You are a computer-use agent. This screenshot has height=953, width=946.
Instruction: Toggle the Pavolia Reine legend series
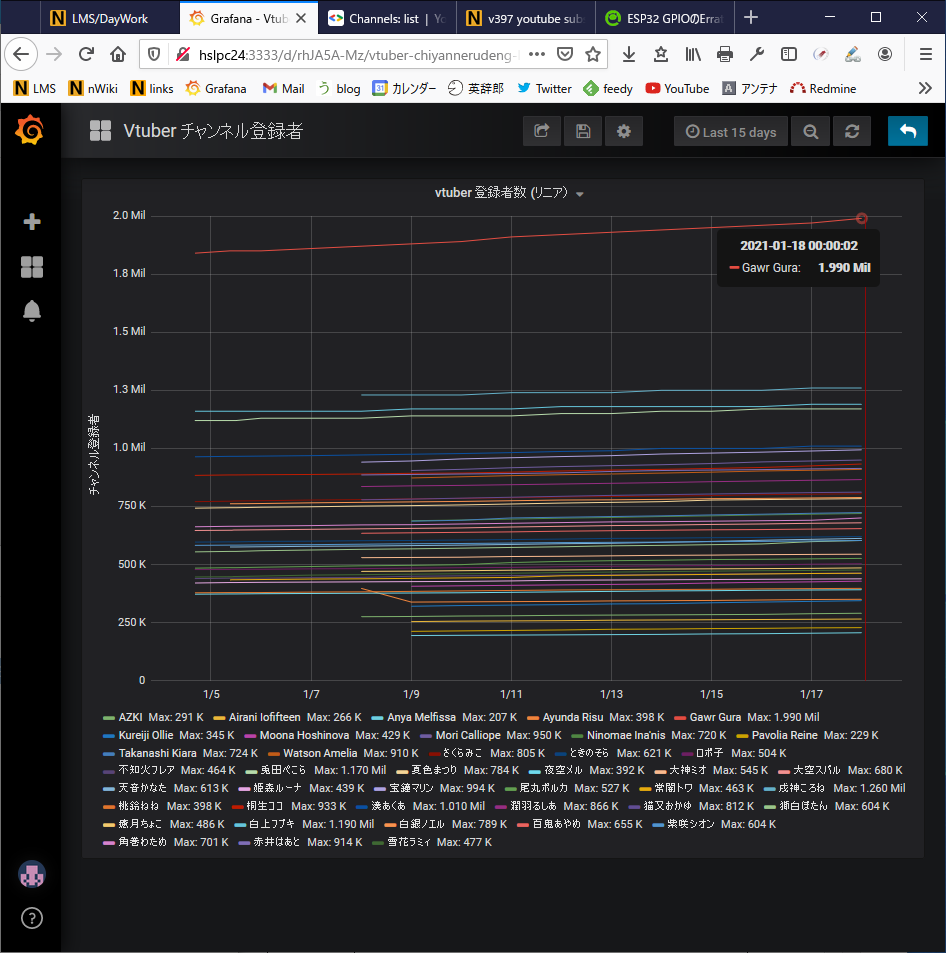coord(784,735)
